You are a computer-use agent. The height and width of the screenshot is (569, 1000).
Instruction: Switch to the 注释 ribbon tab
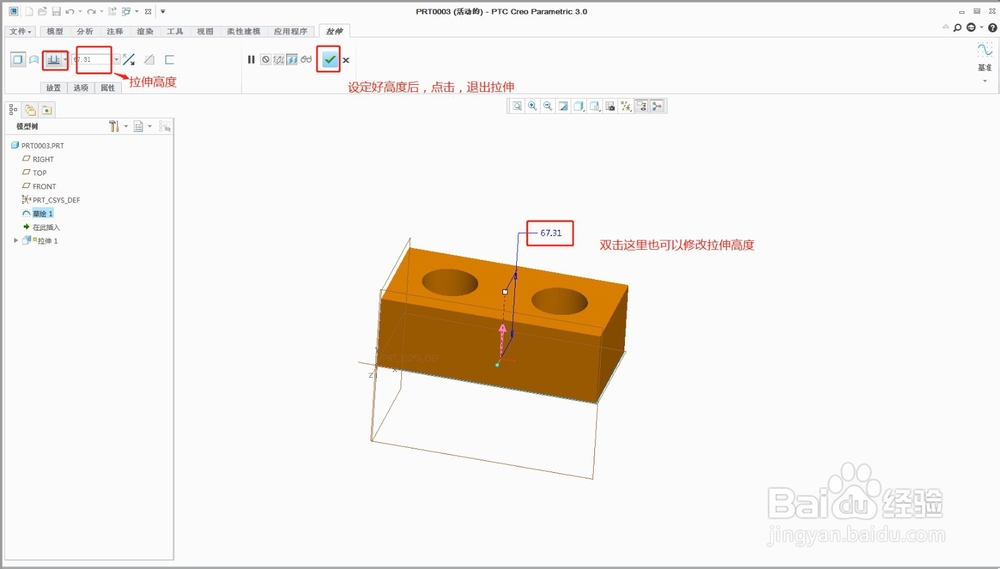(x=115, y=31)
